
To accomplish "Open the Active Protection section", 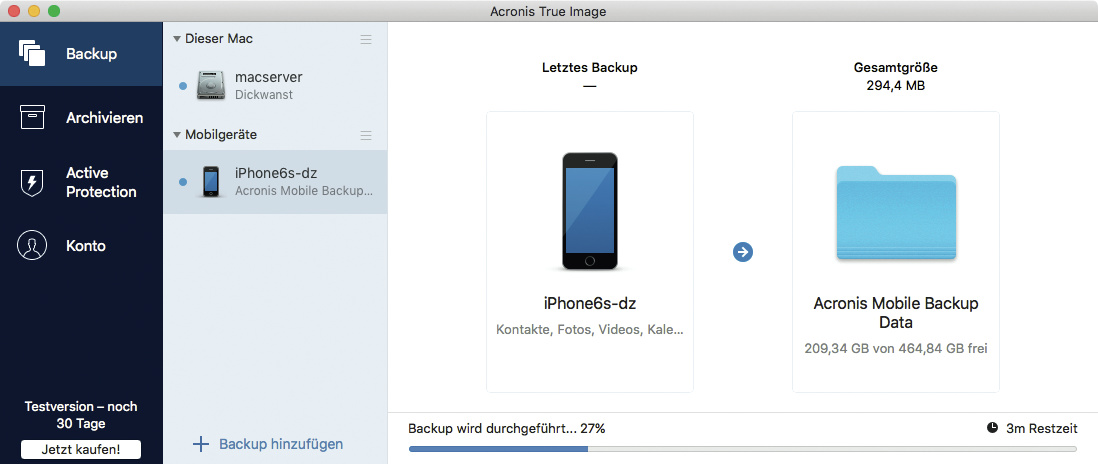I will [x=81, y=182].
